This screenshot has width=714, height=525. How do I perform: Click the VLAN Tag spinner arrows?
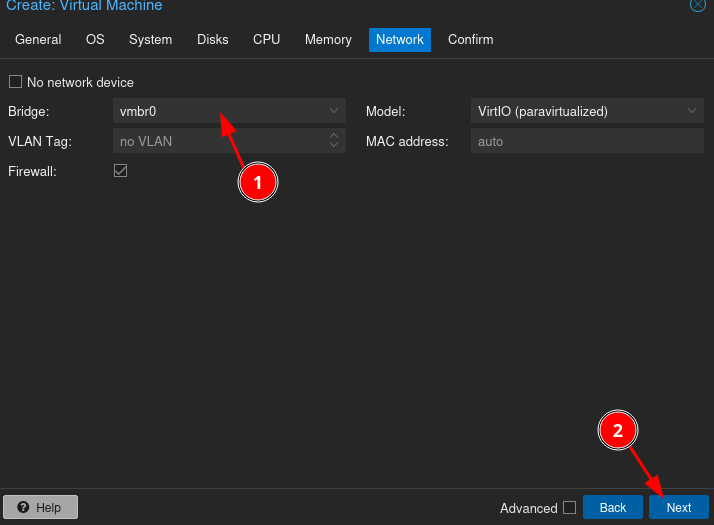[334, 141]
